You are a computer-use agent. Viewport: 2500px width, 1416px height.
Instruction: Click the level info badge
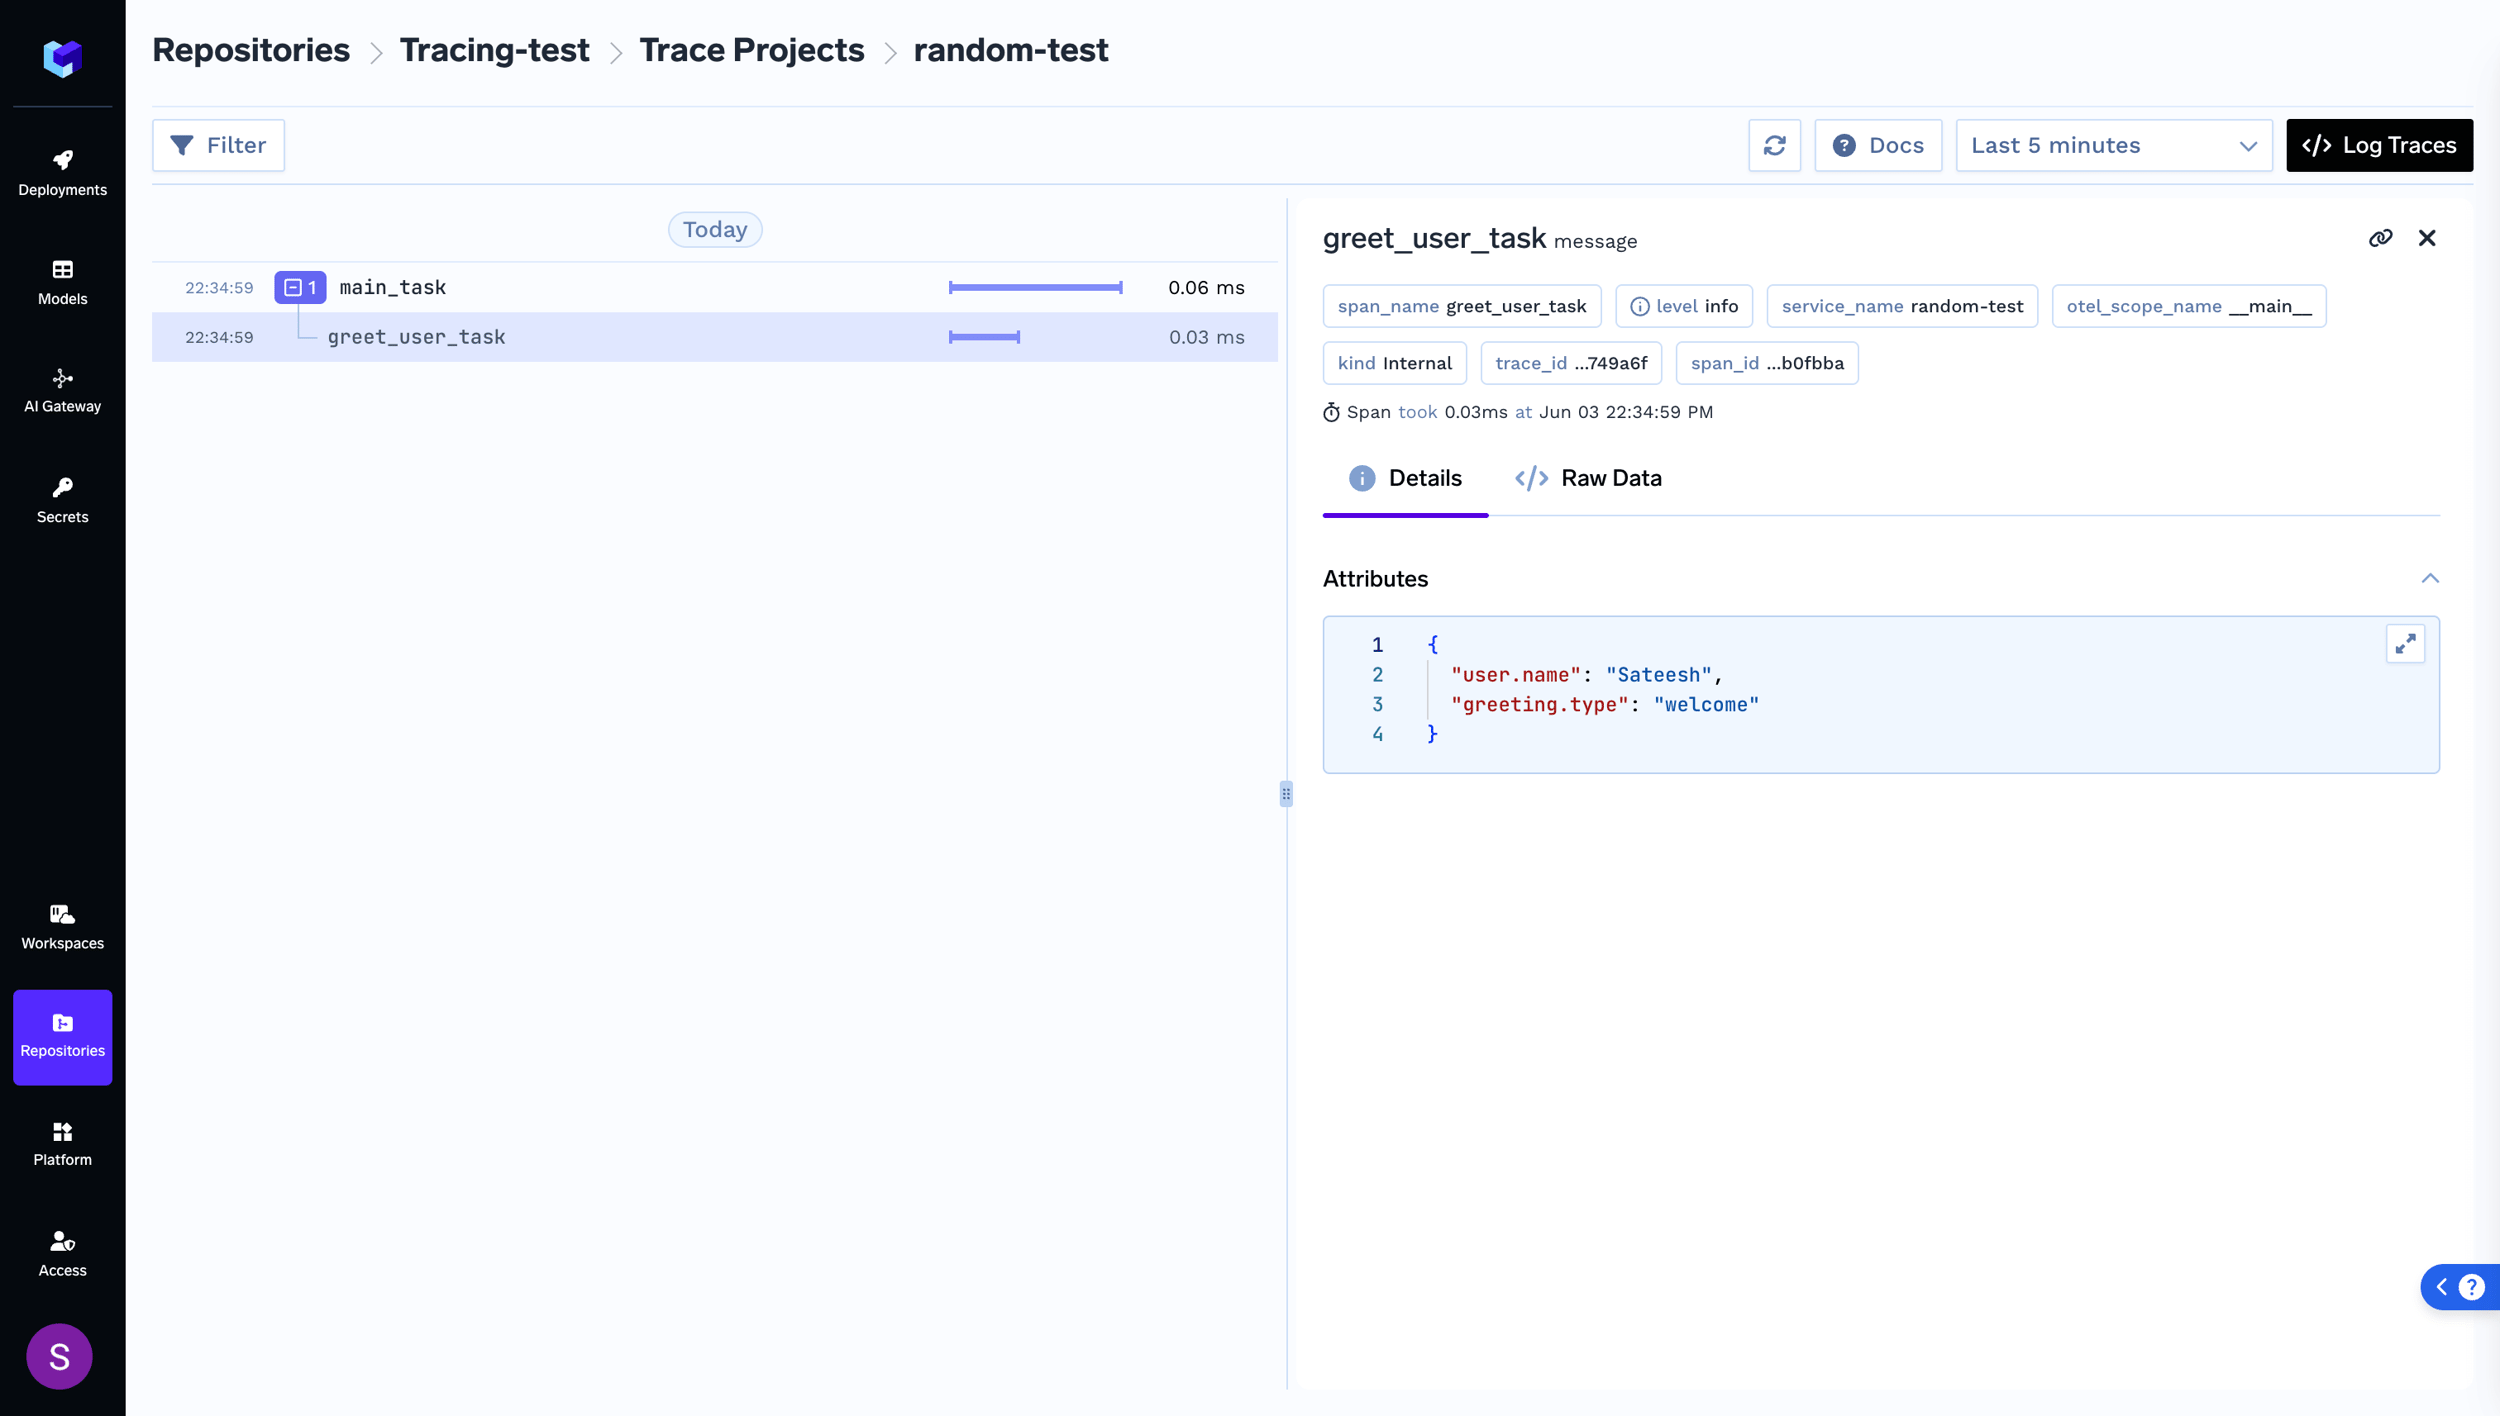tap(1684, 306)
